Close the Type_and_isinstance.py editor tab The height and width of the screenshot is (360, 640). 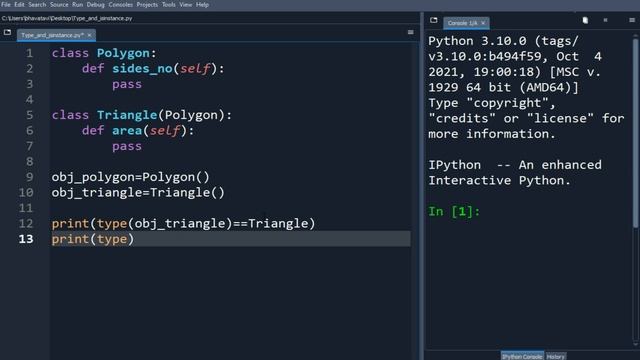(x=89, y=35)
